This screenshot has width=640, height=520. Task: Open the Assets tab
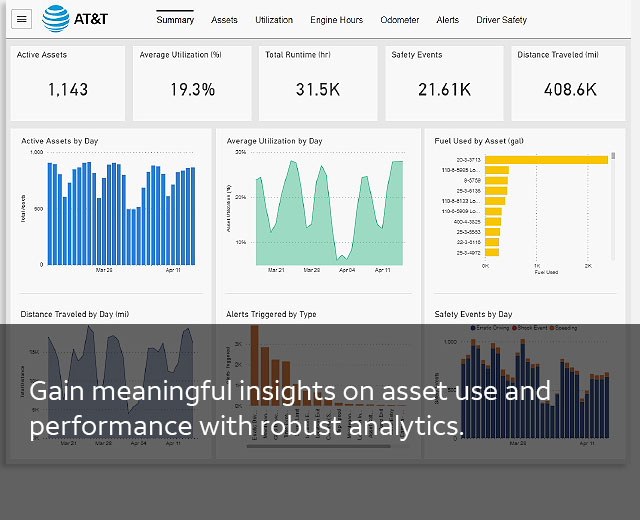tap(224, 20)
